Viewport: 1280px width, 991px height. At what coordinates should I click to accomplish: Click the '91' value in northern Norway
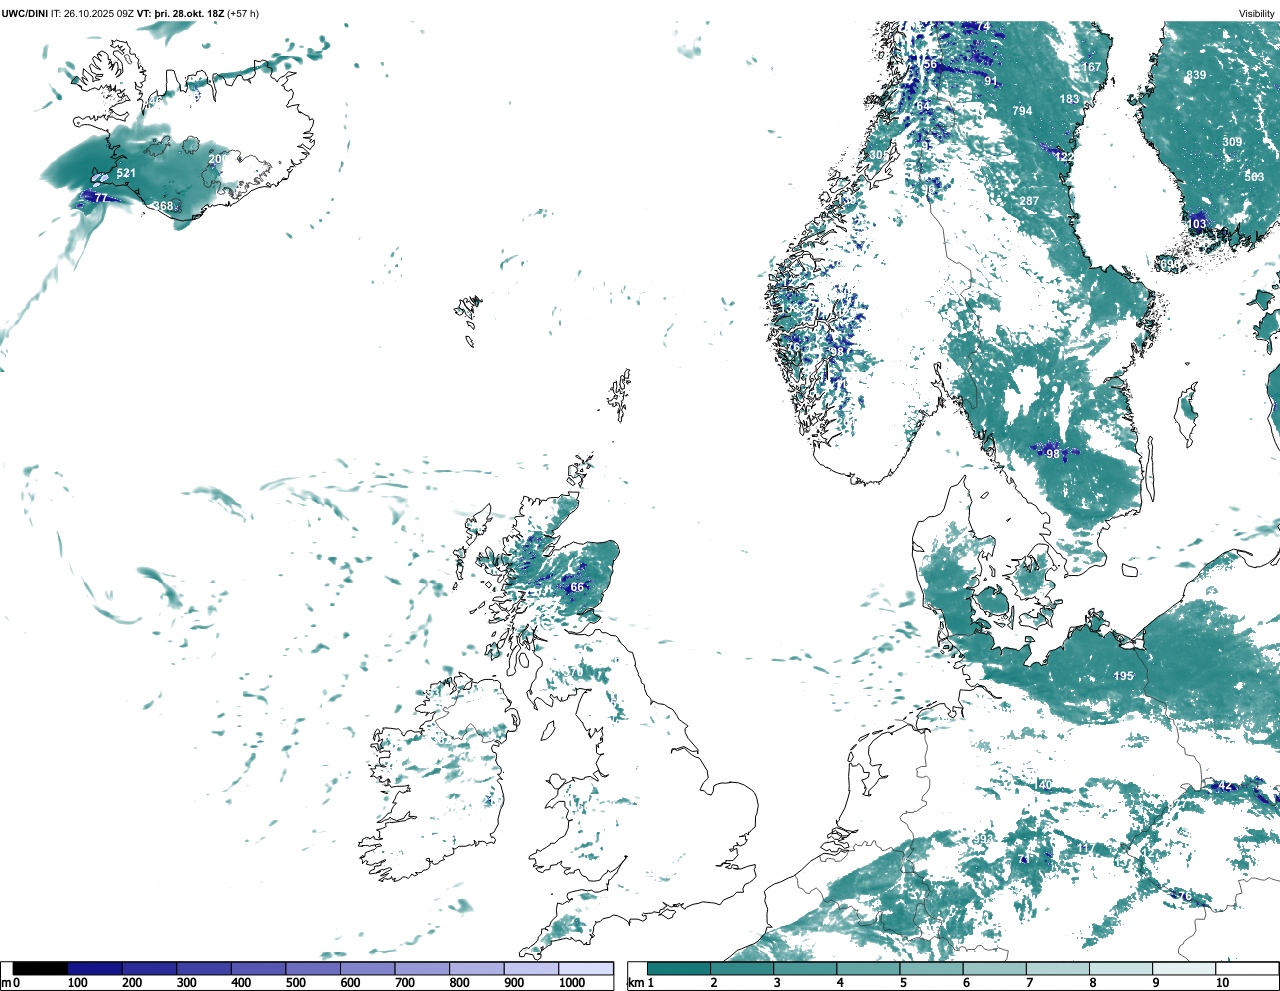click(x=991, y=81)
